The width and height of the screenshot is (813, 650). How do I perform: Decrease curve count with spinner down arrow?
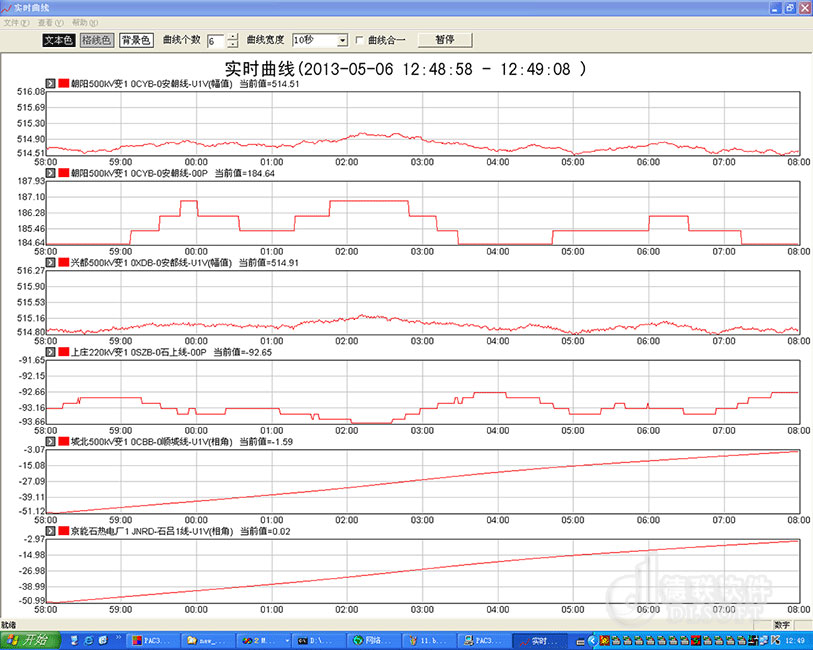tap(233, 45)
